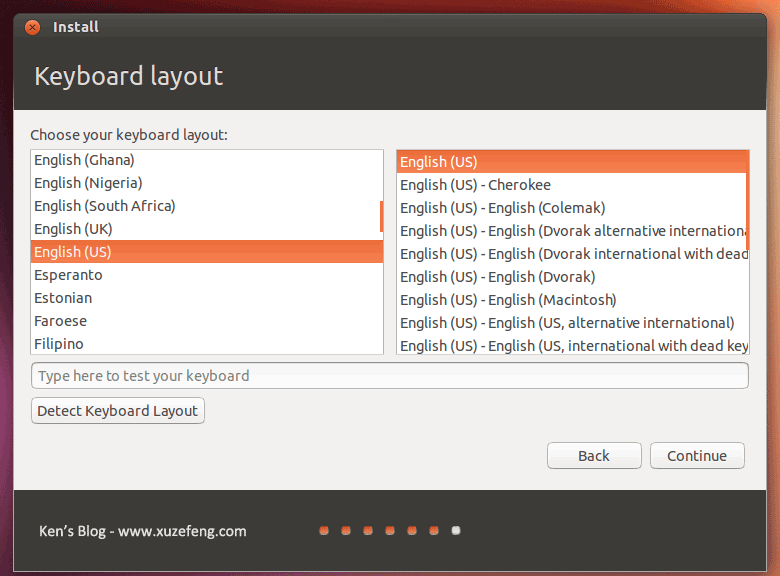780x576 pixels.
Task: Pick Dvorak alternative international variant
Action: pos(572,231)
